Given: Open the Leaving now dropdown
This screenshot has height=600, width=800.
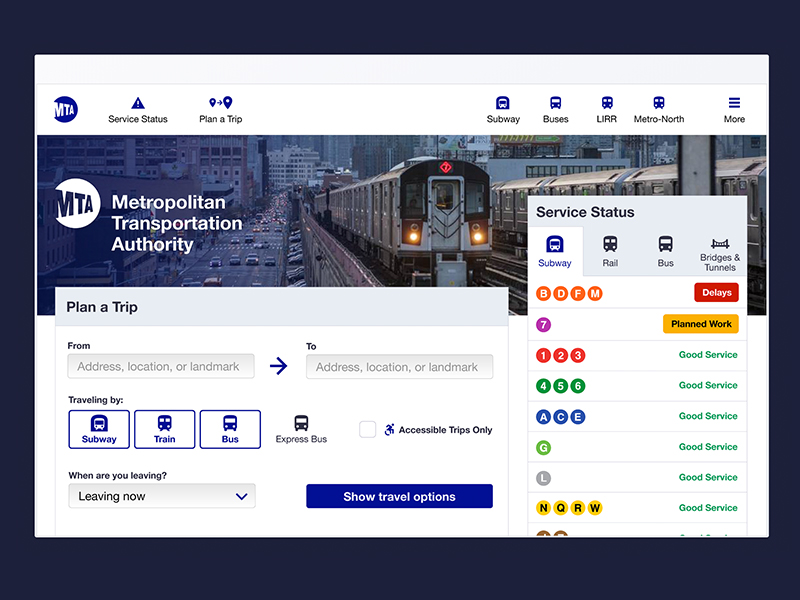Looking at the screenshot, I should coord(162,496).
